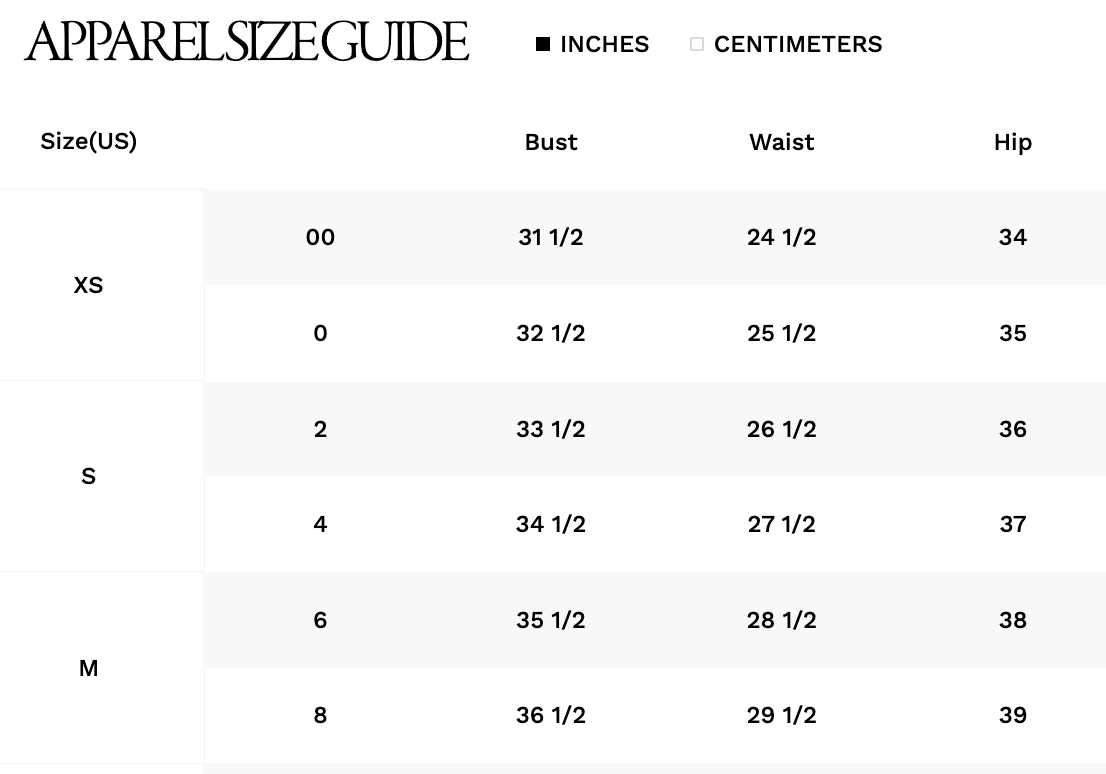
Task: Click the Size(US) column header
Action: point(88,141)
